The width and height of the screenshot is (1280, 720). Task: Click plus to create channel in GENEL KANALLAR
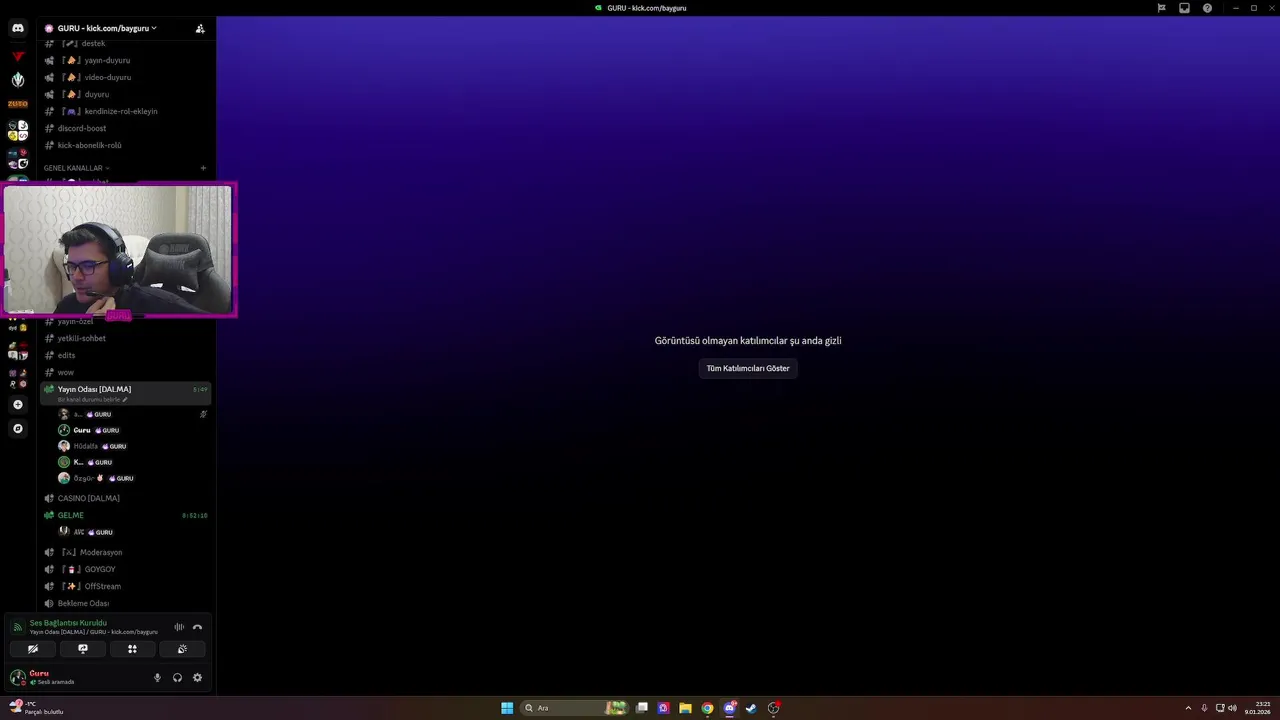tap(203, 168)
